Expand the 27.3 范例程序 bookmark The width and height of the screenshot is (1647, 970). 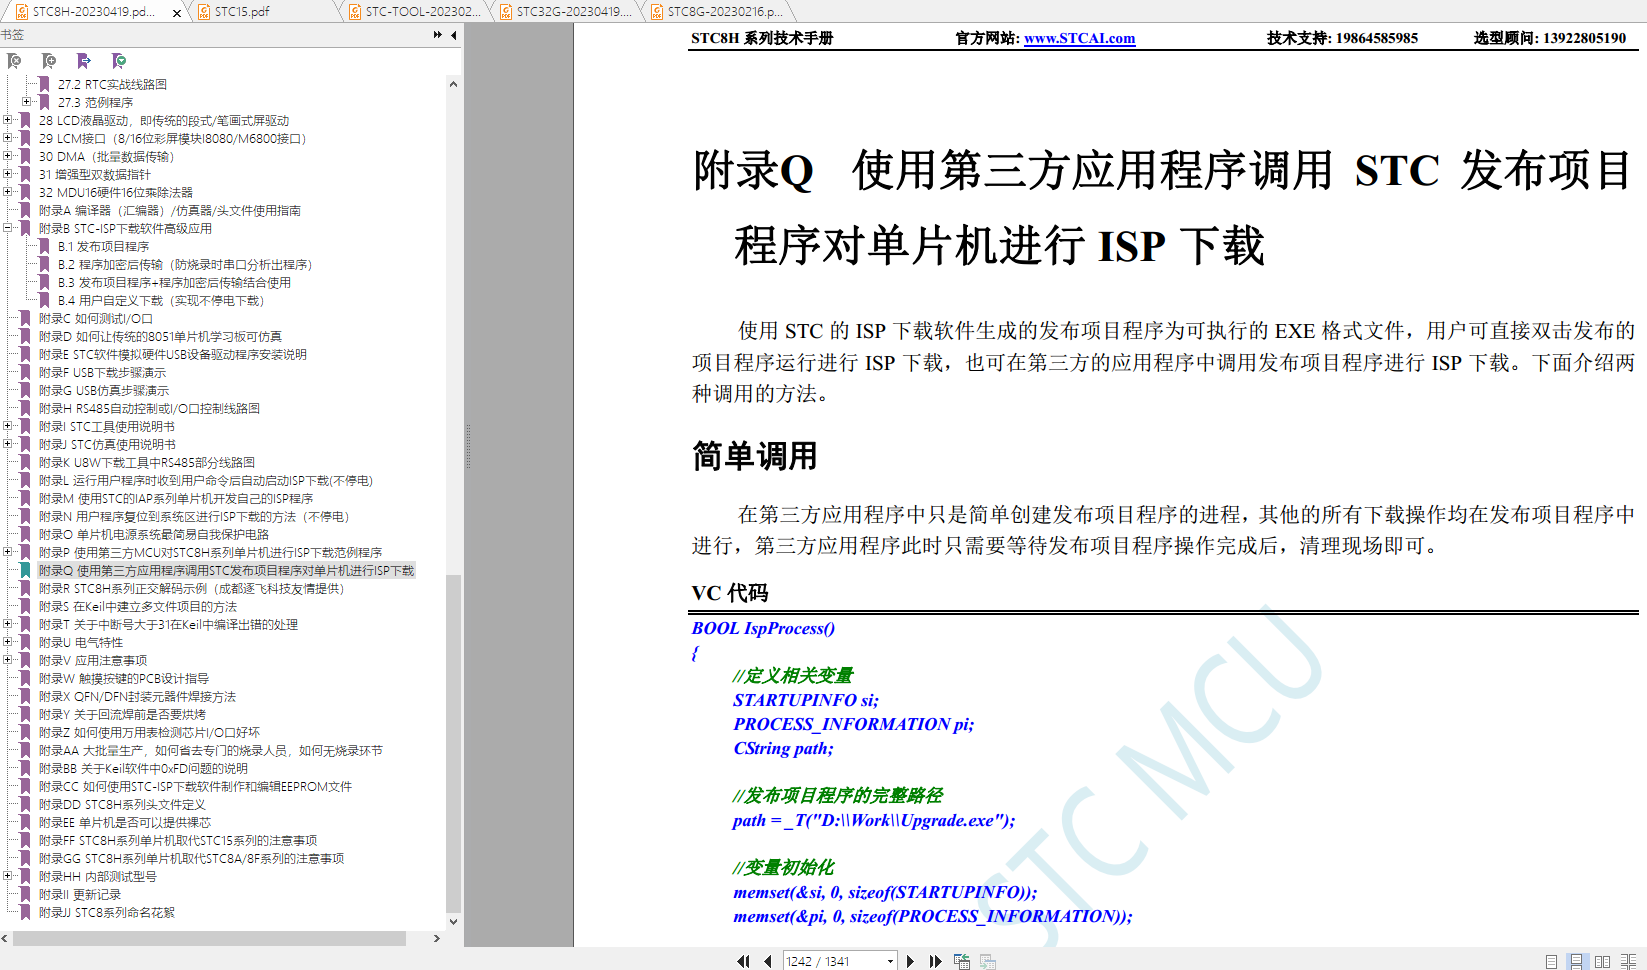click(26, 102)
